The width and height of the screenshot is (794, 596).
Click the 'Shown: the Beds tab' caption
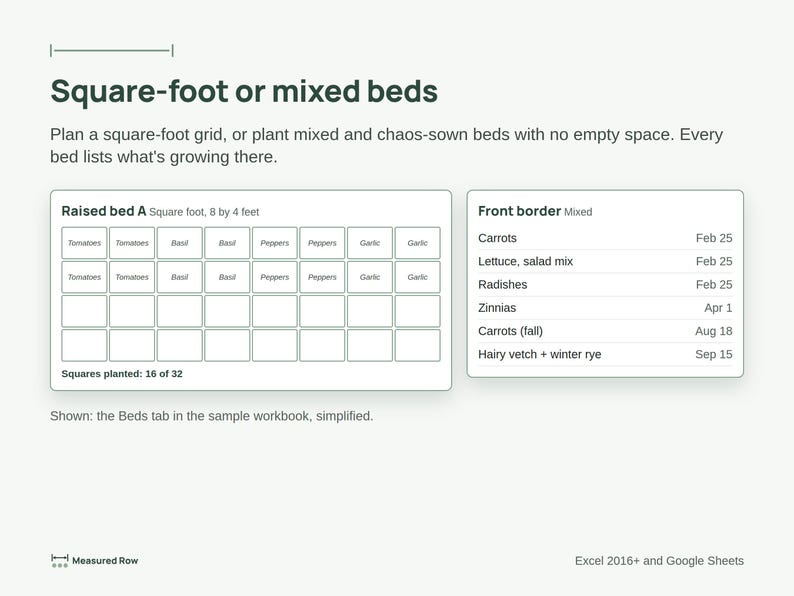click(212, 416)
